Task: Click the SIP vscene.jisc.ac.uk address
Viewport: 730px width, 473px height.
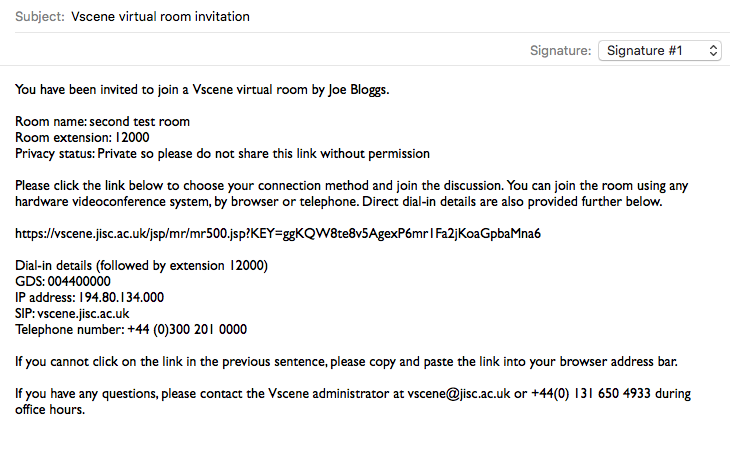Action: tap(83, 313)
